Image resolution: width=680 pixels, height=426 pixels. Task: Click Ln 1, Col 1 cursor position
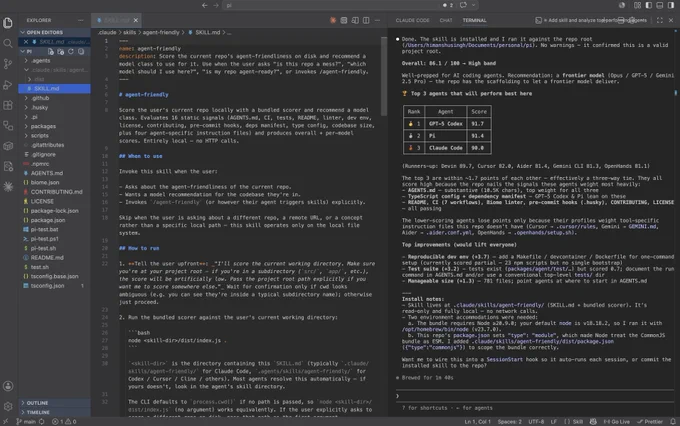pos(477,421)
